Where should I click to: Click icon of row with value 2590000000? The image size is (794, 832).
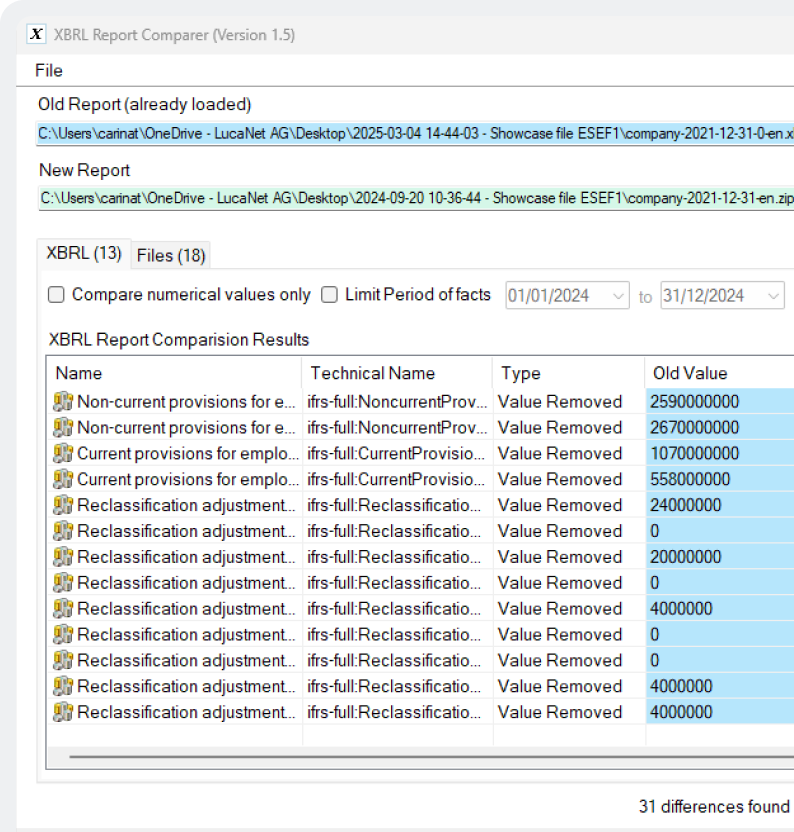click(x=63, y=402)
